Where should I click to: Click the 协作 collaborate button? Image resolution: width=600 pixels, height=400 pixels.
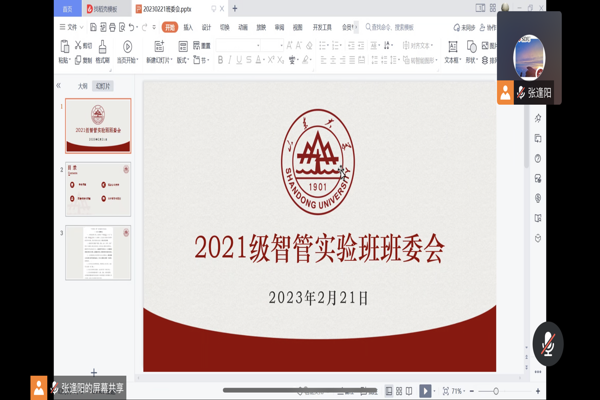pos(488,27)
